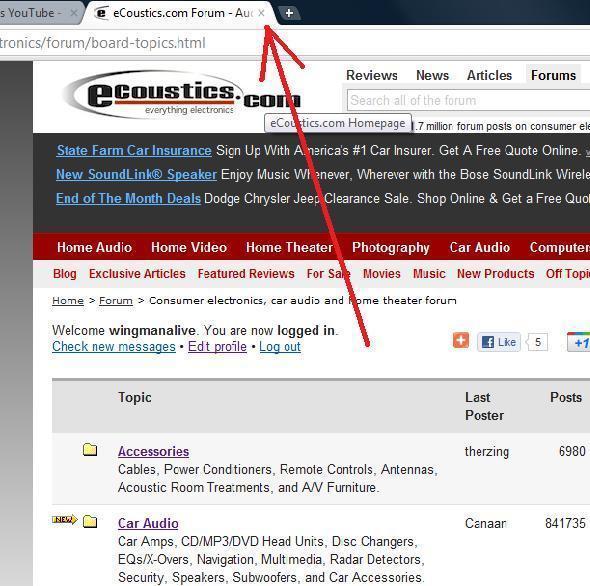The image size is (590, 586).
Task: Open the Off Topic section
Action: (x=568, y=274)
